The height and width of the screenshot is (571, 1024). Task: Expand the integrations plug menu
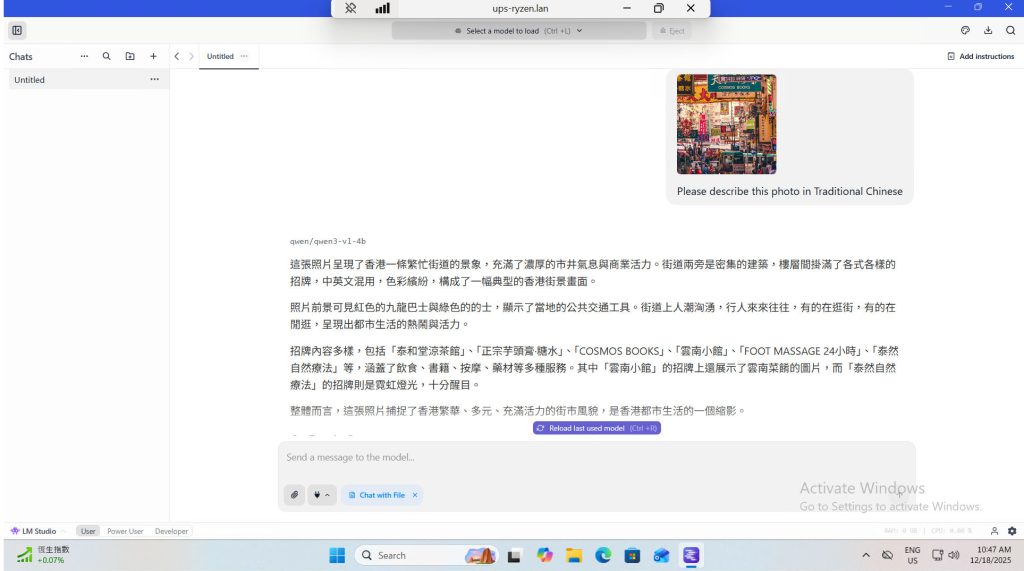click(321, 495)
